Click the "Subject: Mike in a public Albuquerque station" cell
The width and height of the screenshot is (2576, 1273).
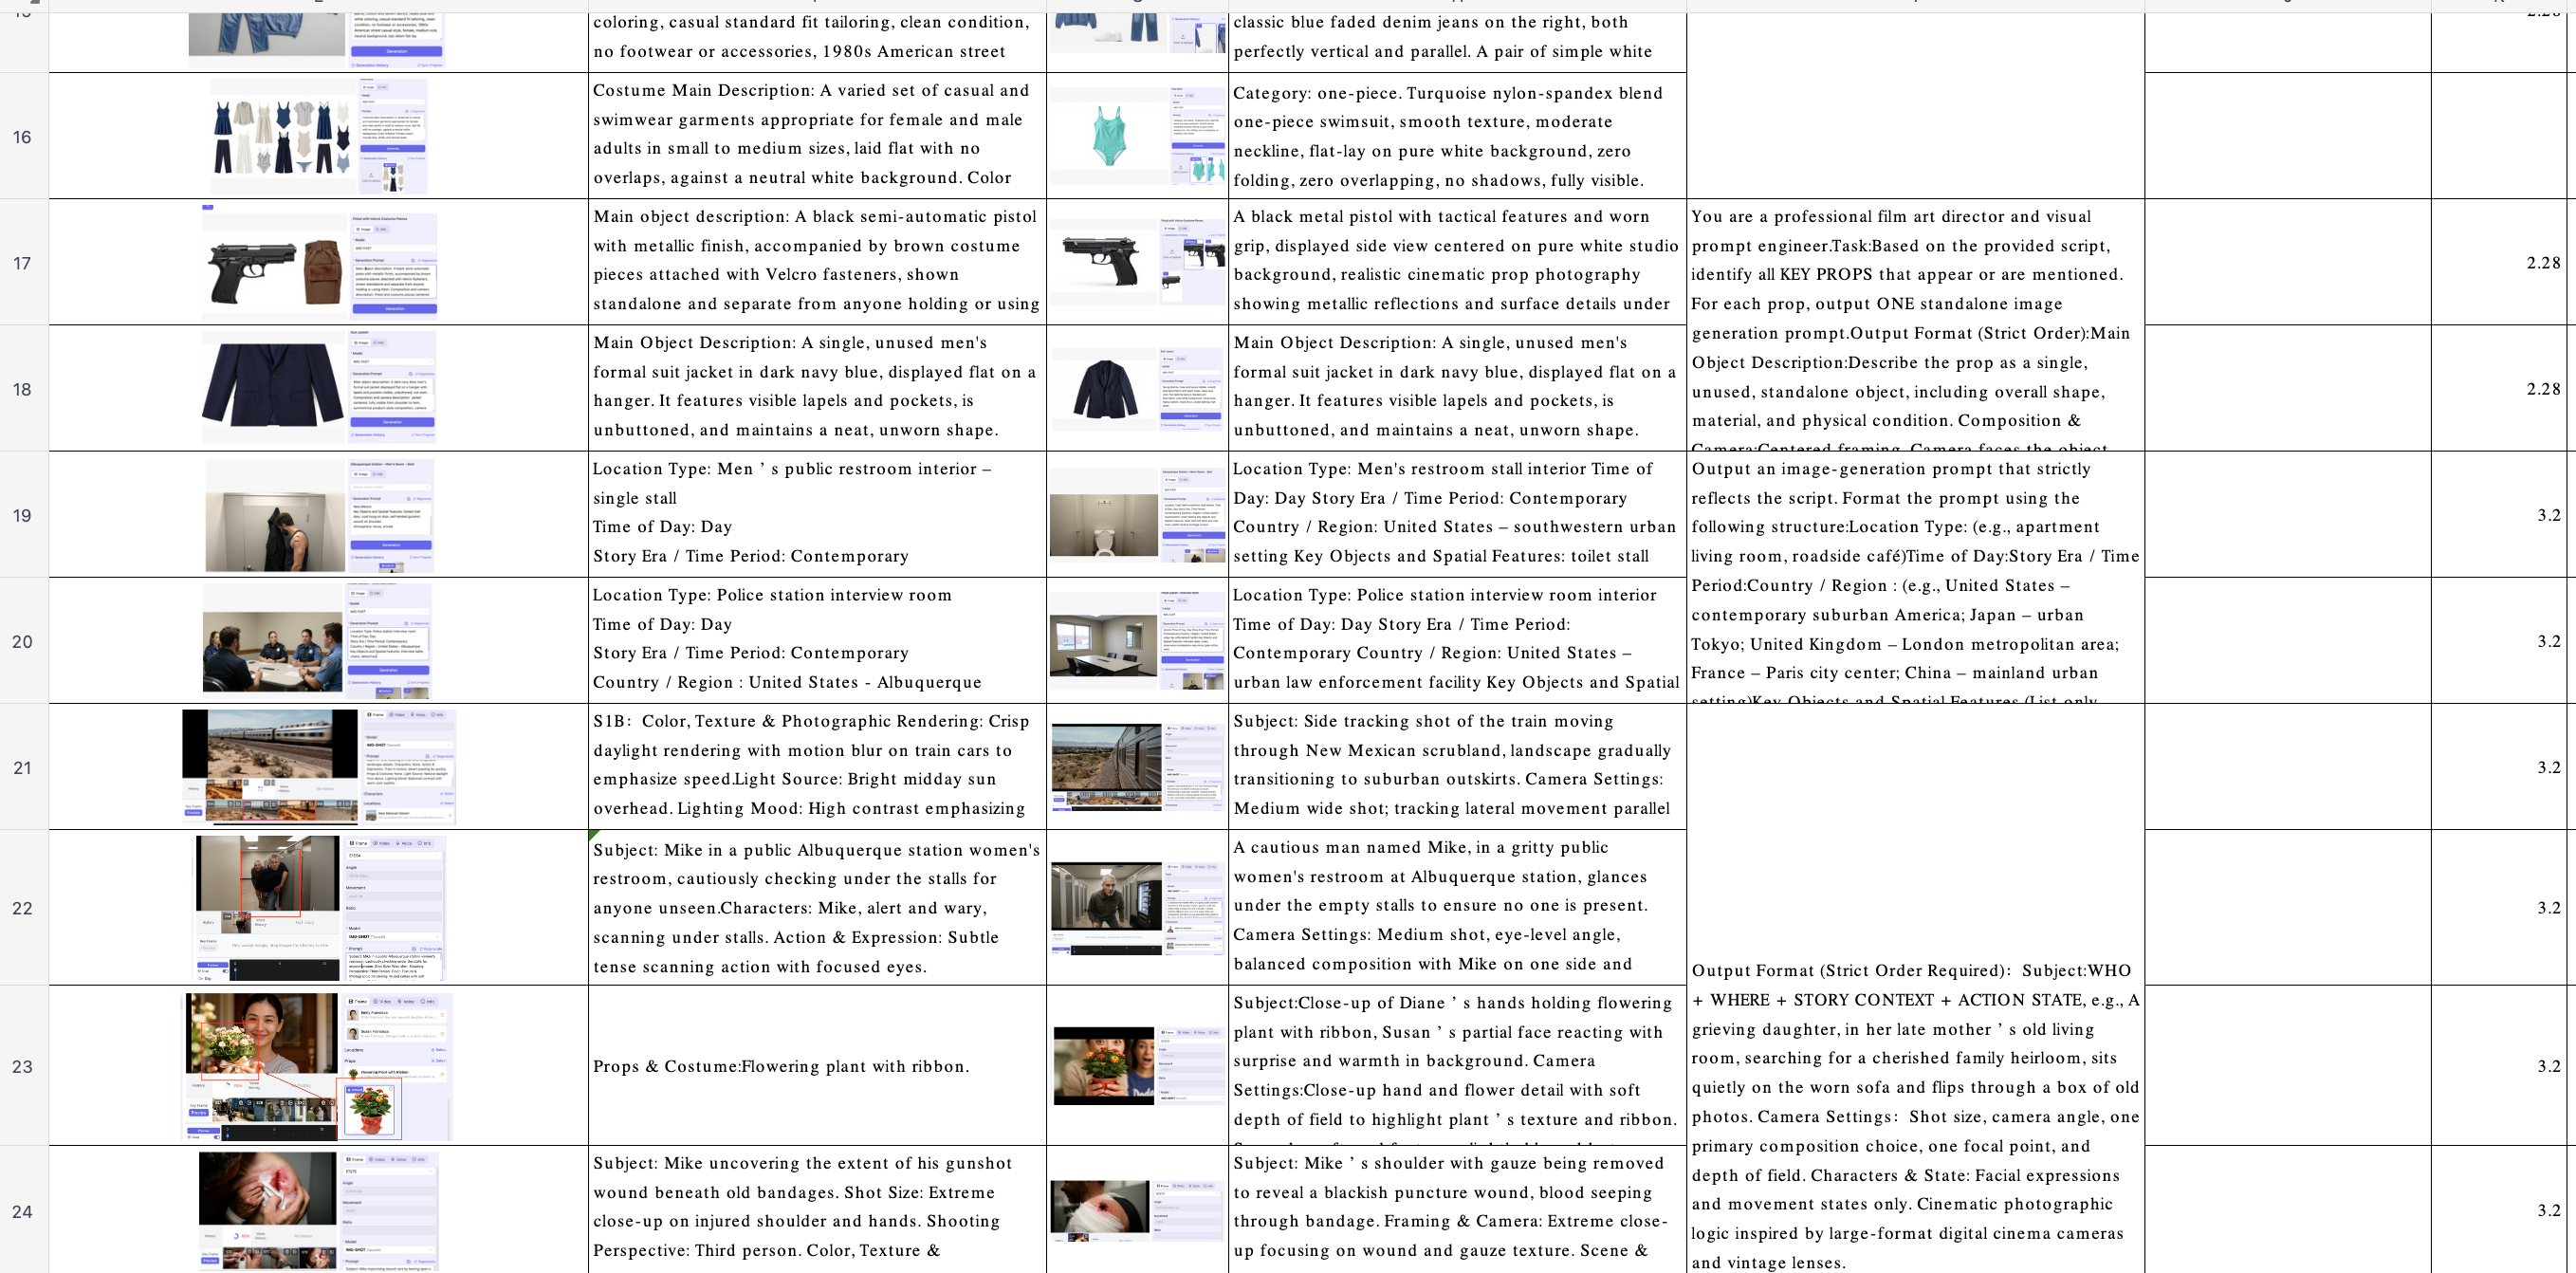tap(817, 907)
